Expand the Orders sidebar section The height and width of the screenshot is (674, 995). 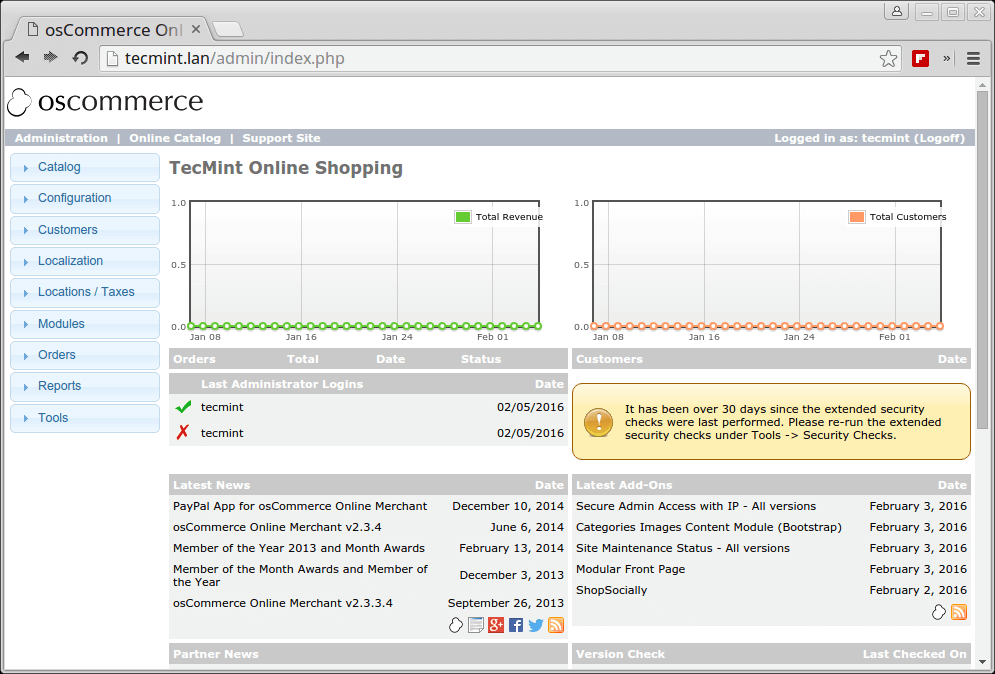(85, 355)
